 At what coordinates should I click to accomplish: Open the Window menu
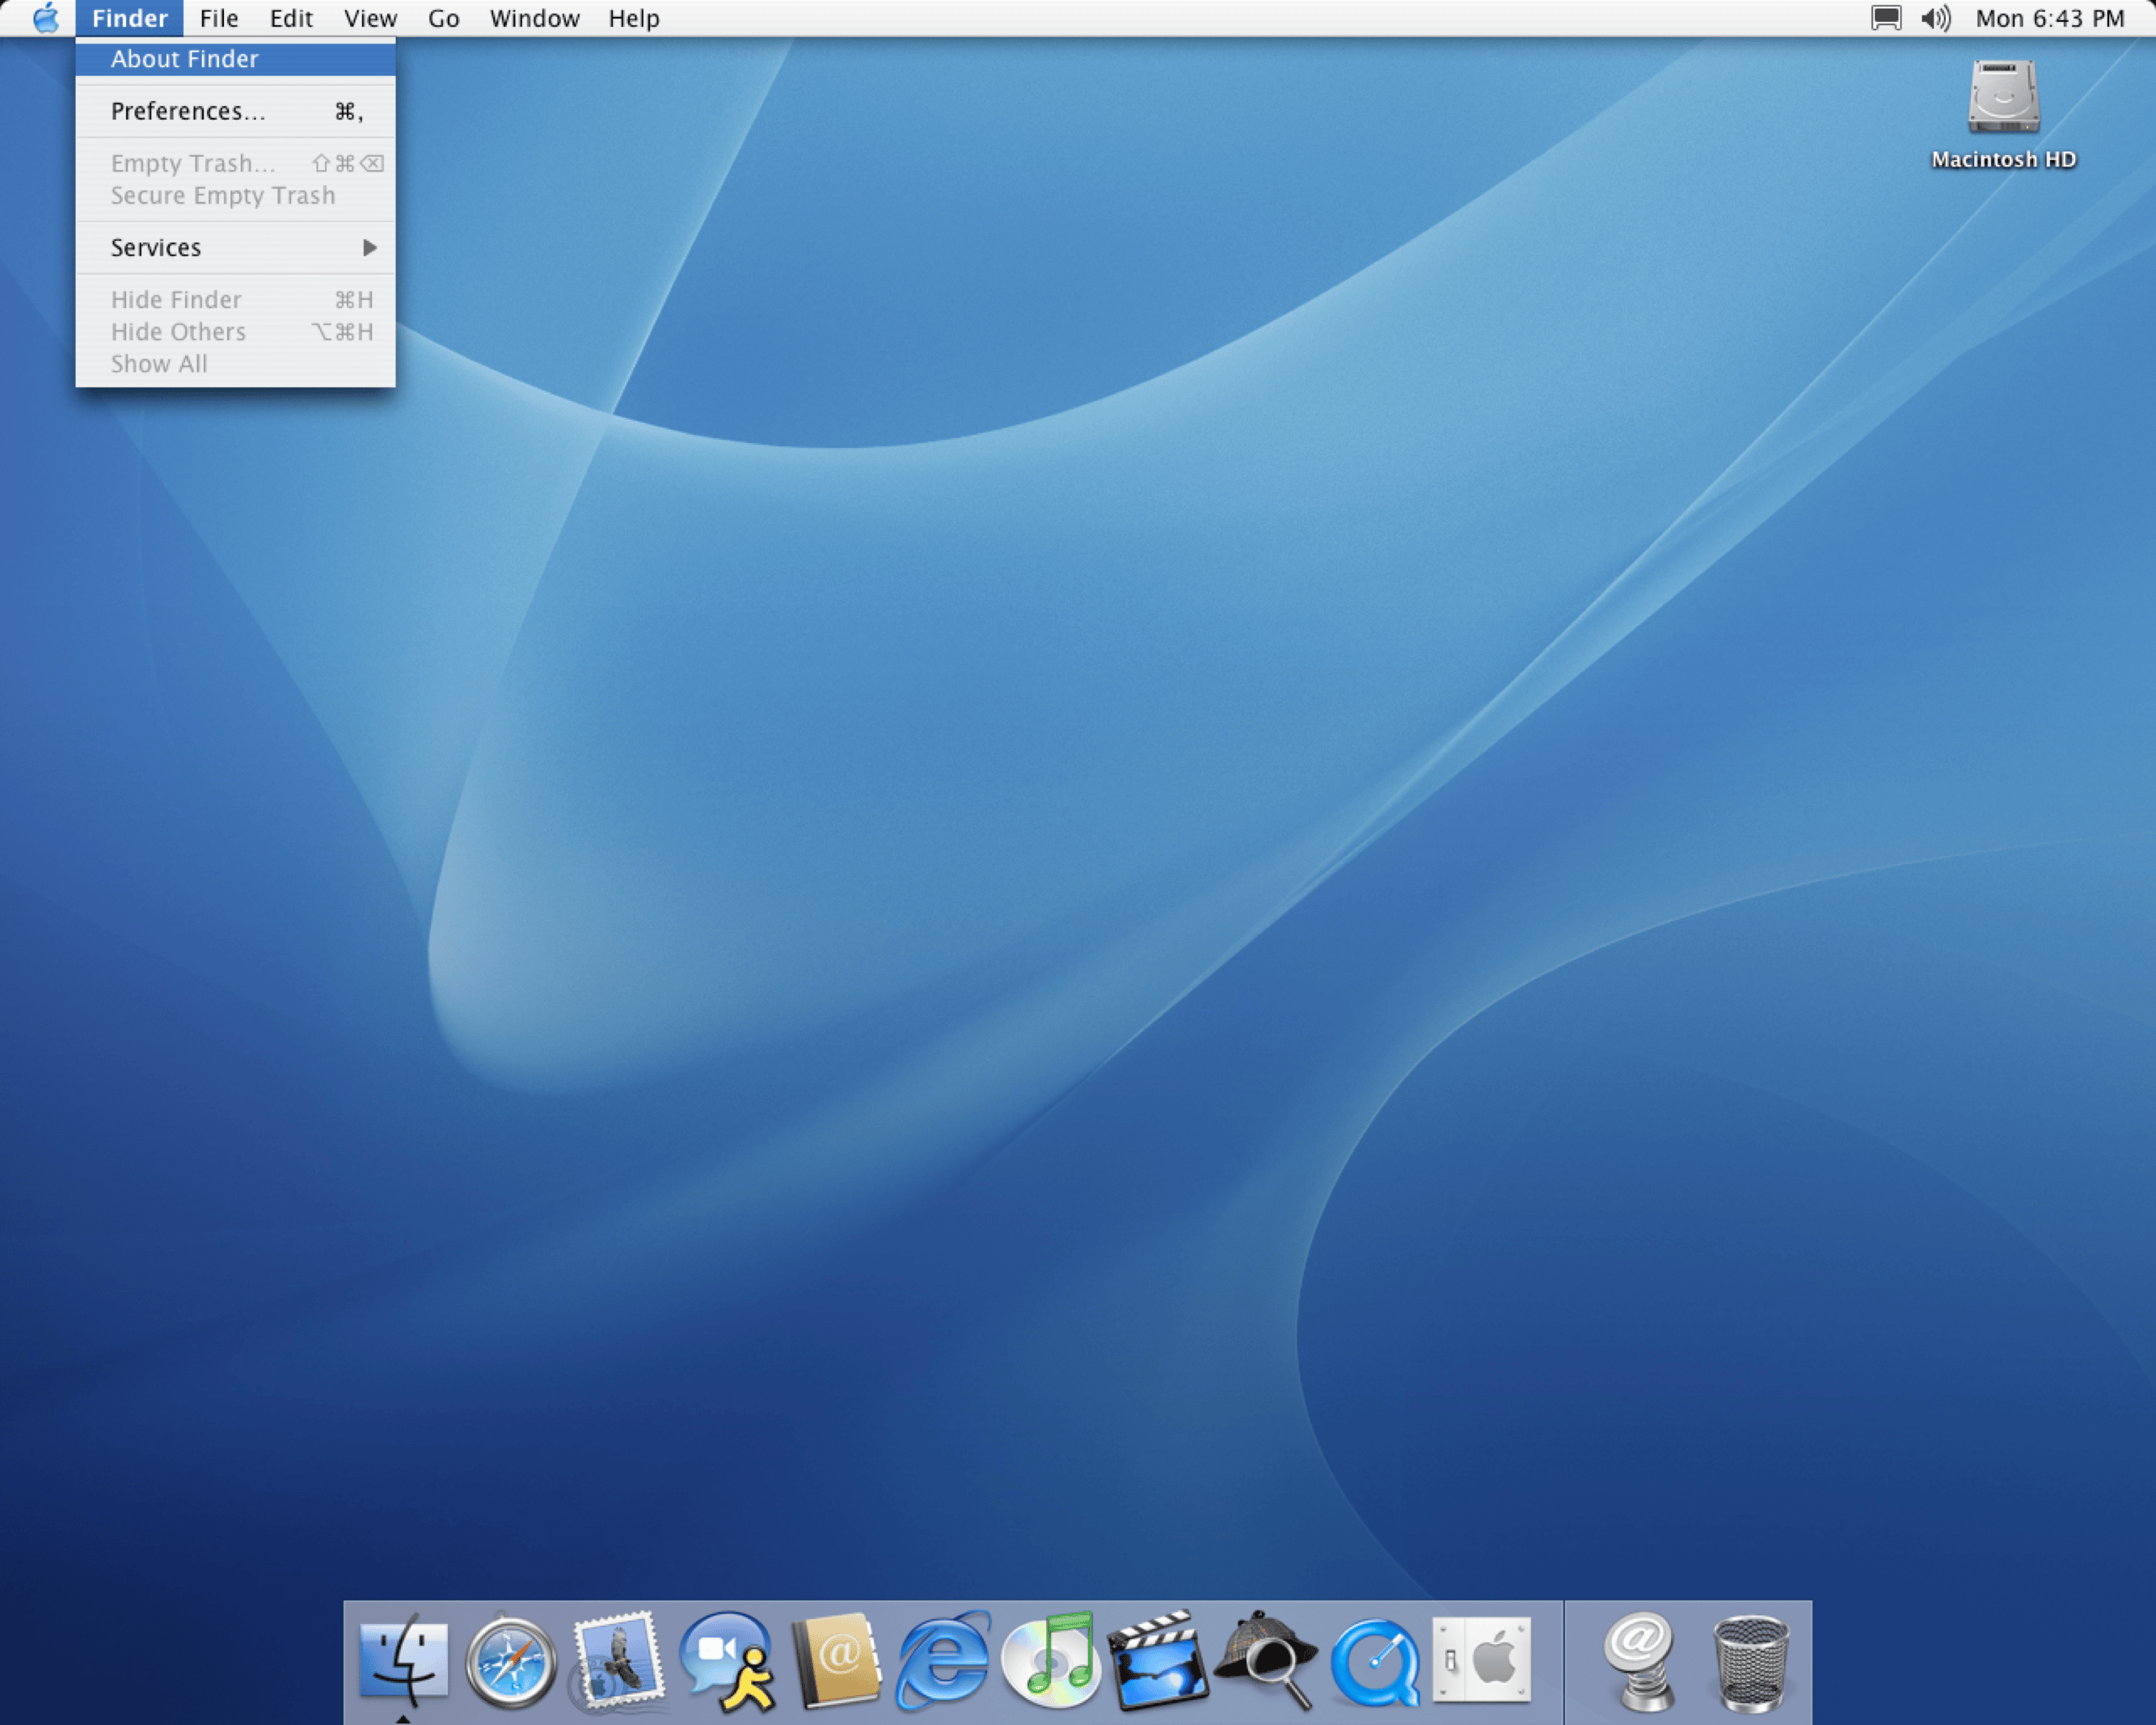[534, 18]
